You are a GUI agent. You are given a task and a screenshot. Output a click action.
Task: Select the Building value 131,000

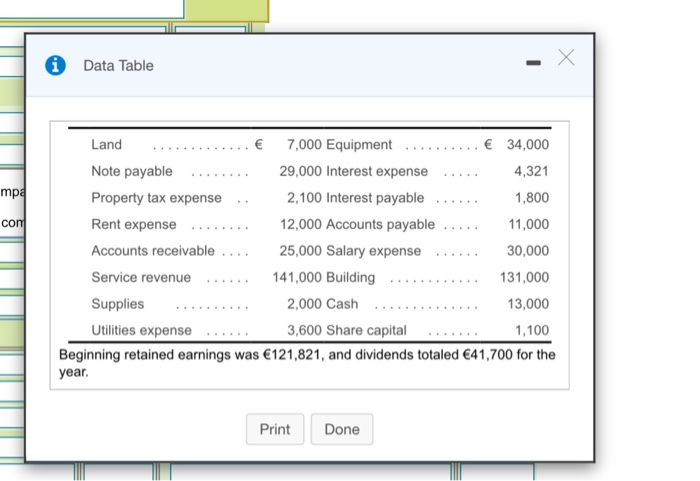point(524,277)
